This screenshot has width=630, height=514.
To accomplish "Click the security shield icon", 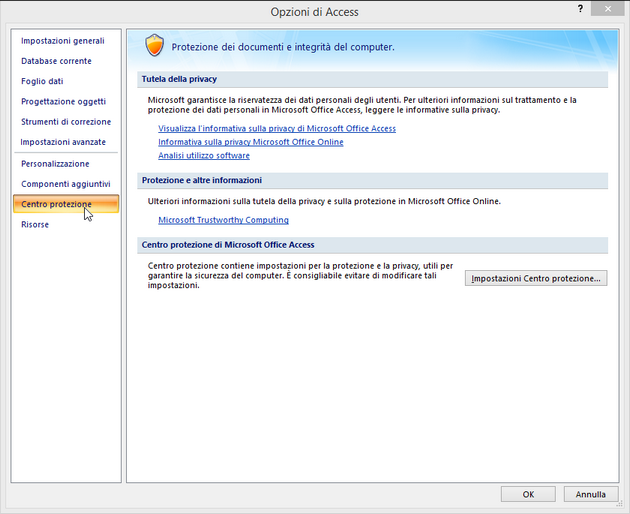I will [154, 45].
